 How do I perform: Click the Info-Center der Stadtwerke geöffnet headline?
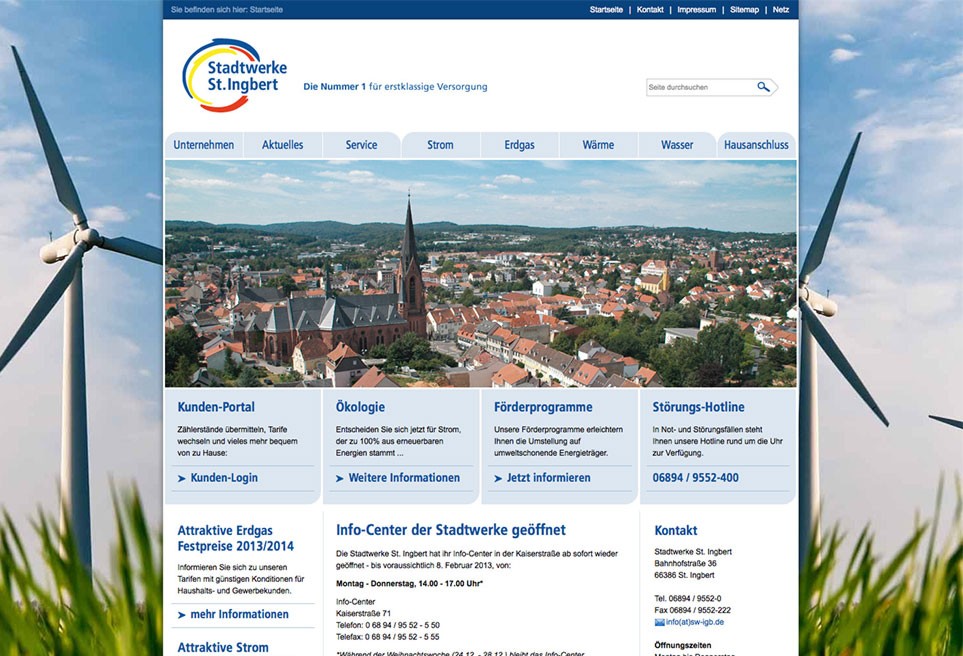[451, 530]
